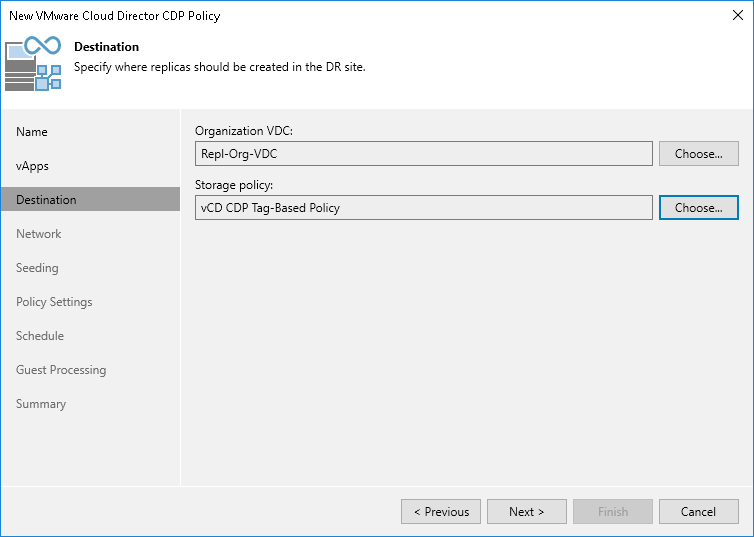
Task: Go to the Name wizard step
Action: [x=32, y=132]
